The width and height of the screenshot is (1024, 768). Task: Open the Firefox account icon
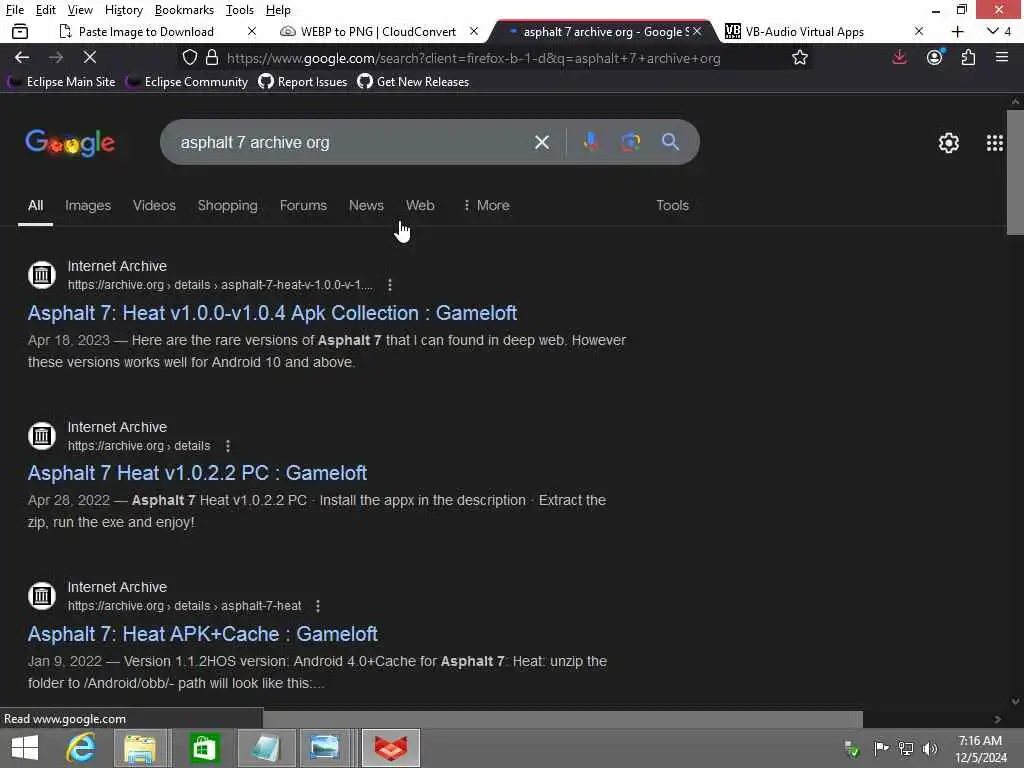coord(935,57)
